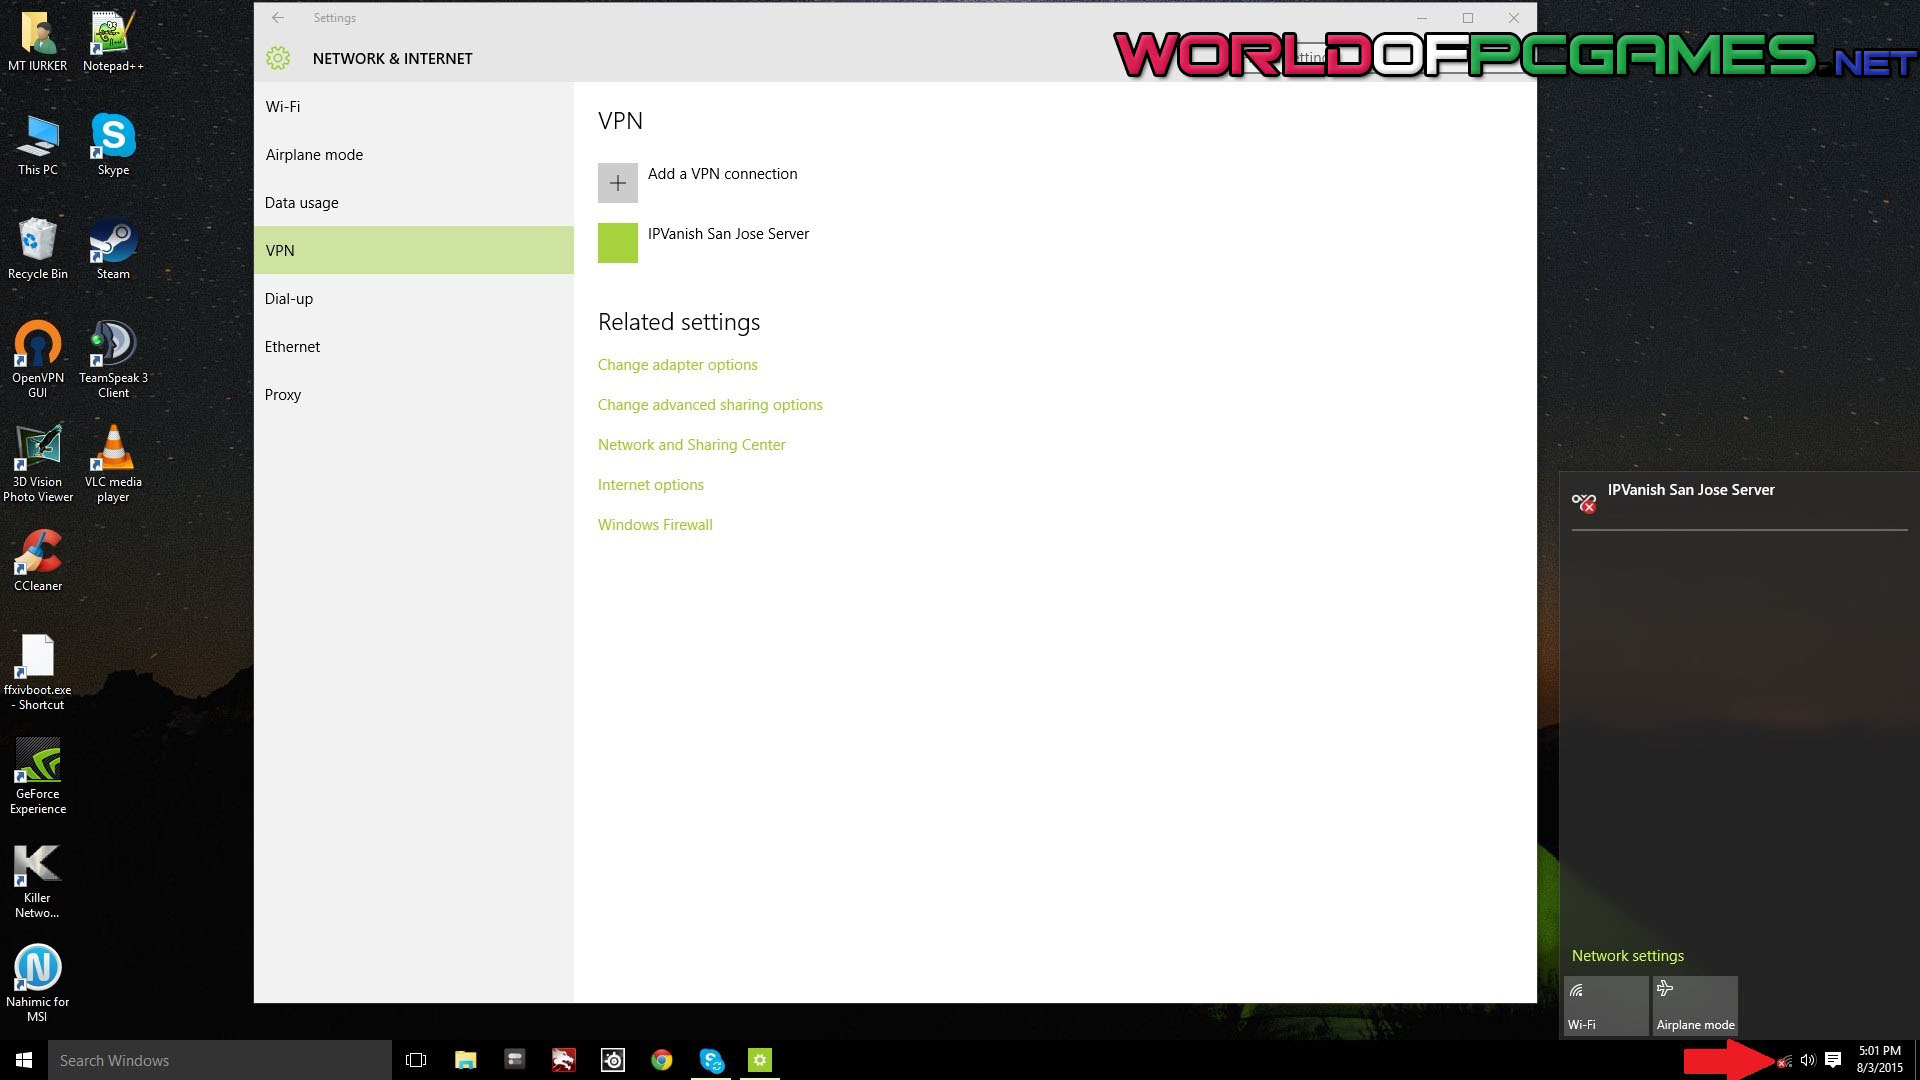The height and width of the screenshot is (1080, 1920).
Task: Open the clock and date in the taskbar
Action: [x=1880, y=1060]
